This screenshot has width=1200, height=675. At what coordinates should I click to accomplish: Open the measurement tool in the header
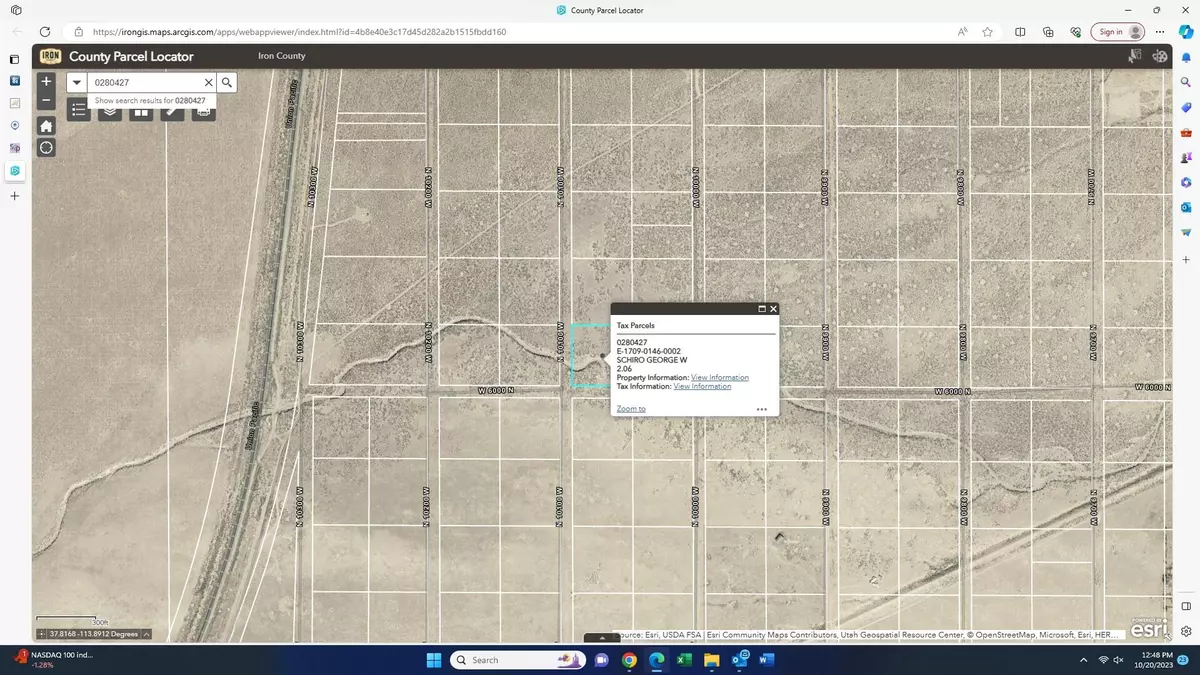[1158, 56]
